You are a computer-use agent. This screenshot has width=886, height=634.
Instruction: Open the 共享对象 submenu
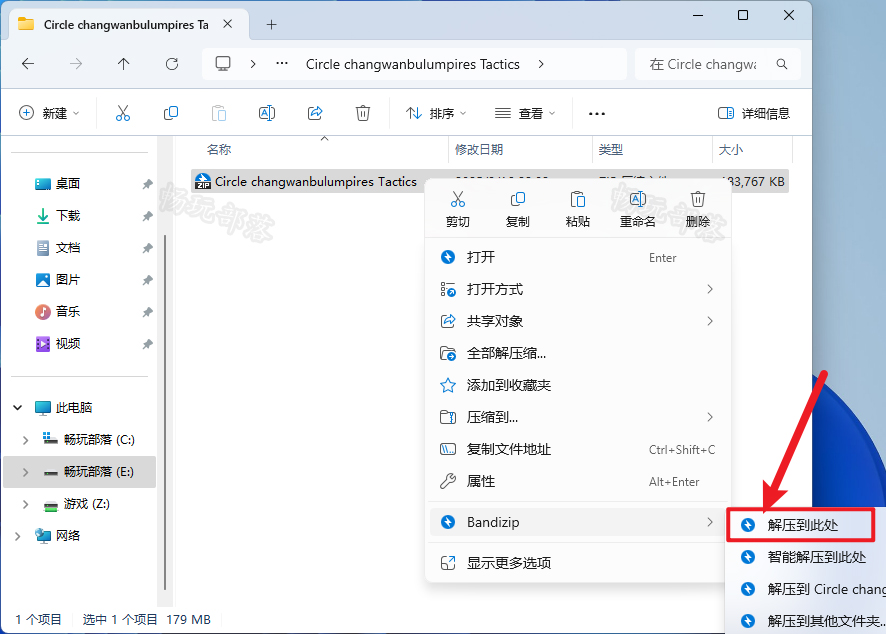(578, 321)
